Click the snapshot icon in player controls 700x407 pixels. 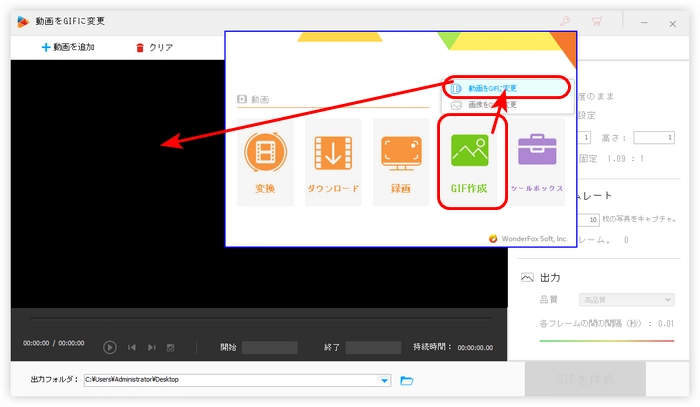(171, 347)
